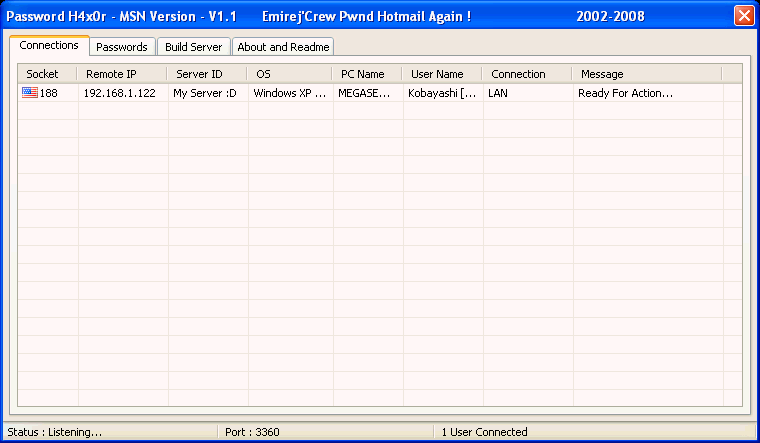760x443 pixels.
Task: Open the About and Readme tab
Action: pos(282,47)
